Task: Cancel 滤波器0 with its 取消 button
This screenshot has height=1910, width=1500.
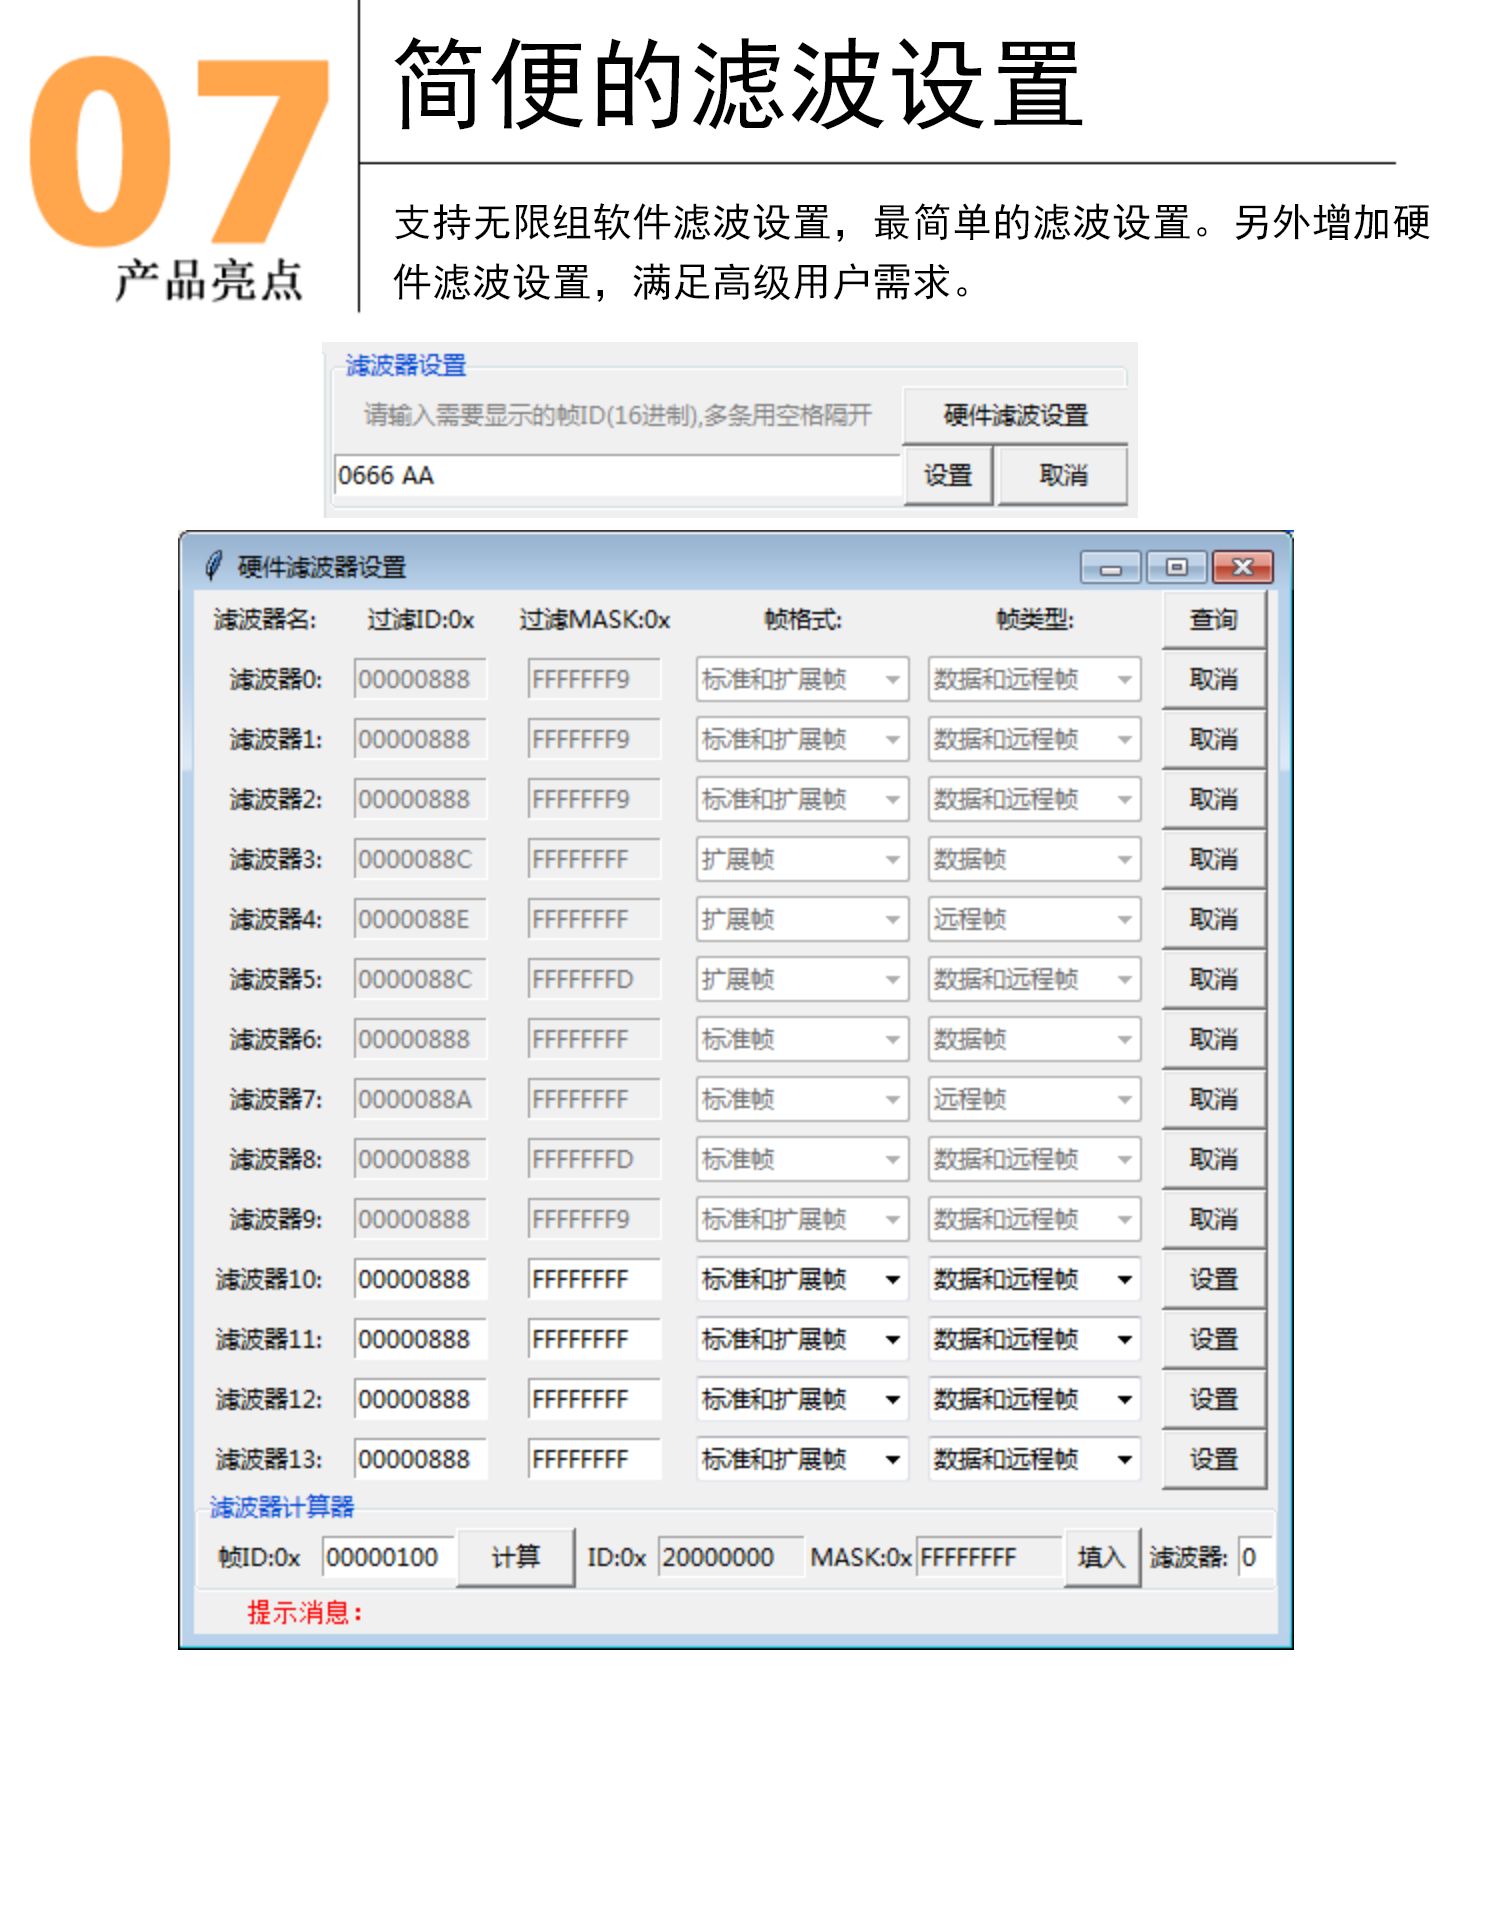Action: tap(1214, 680)
